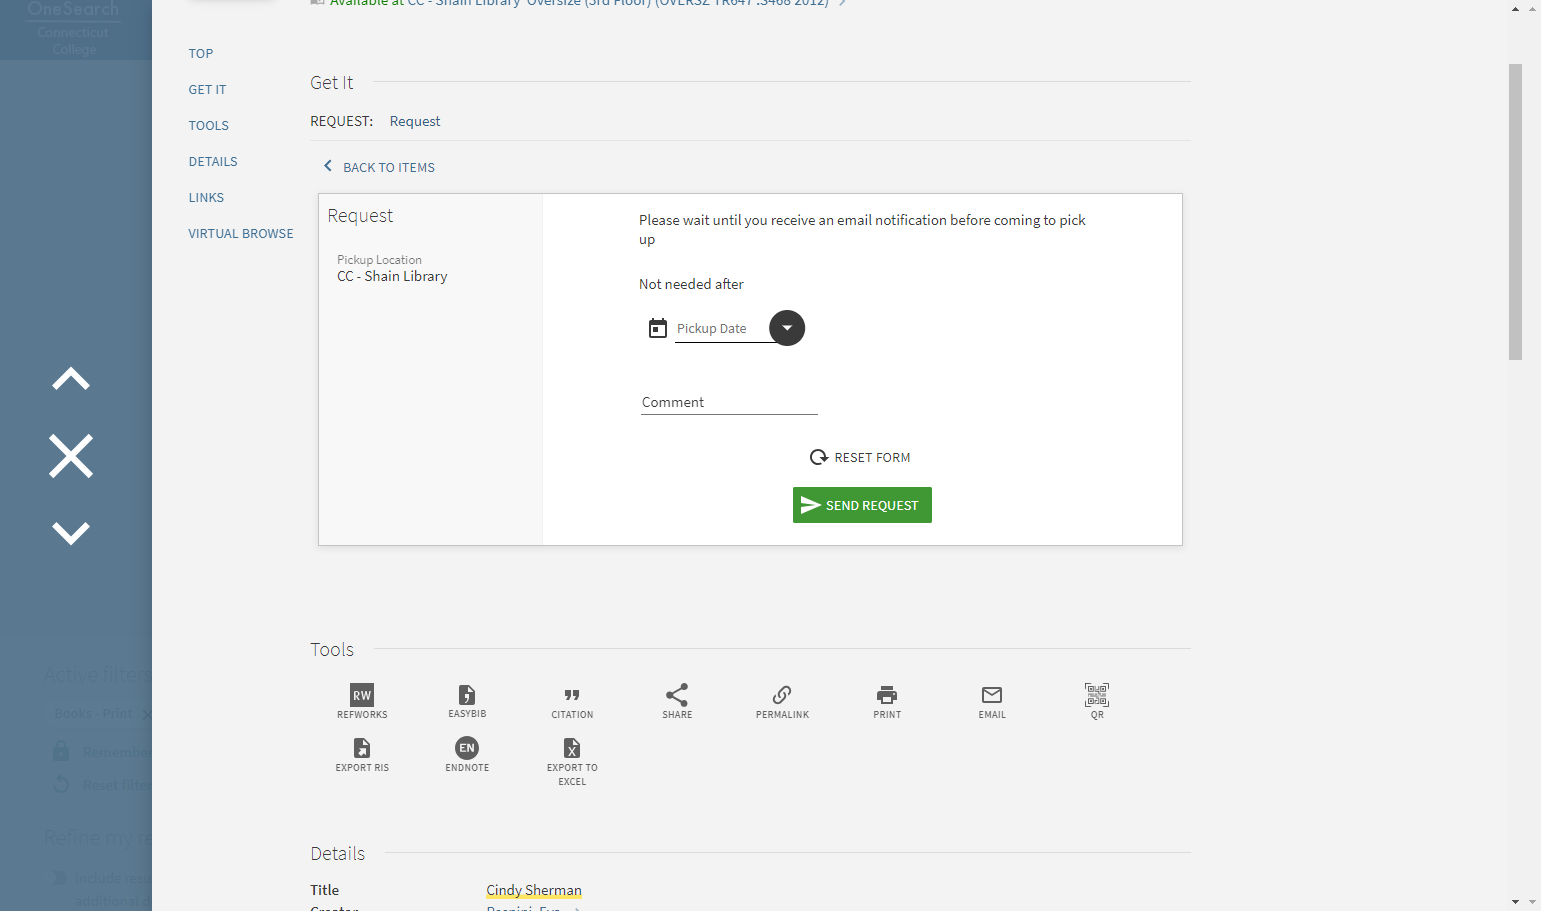This screenshot has height=911, width=1541.
Task: Click the CC - Shain Library pickup location
Action: (x=392, y=276)
